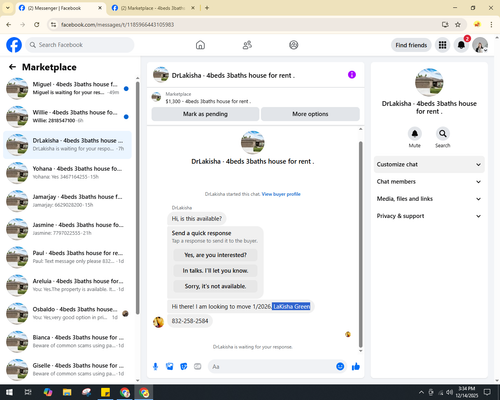Click the conversation list scrollbar

coord(138,198)
